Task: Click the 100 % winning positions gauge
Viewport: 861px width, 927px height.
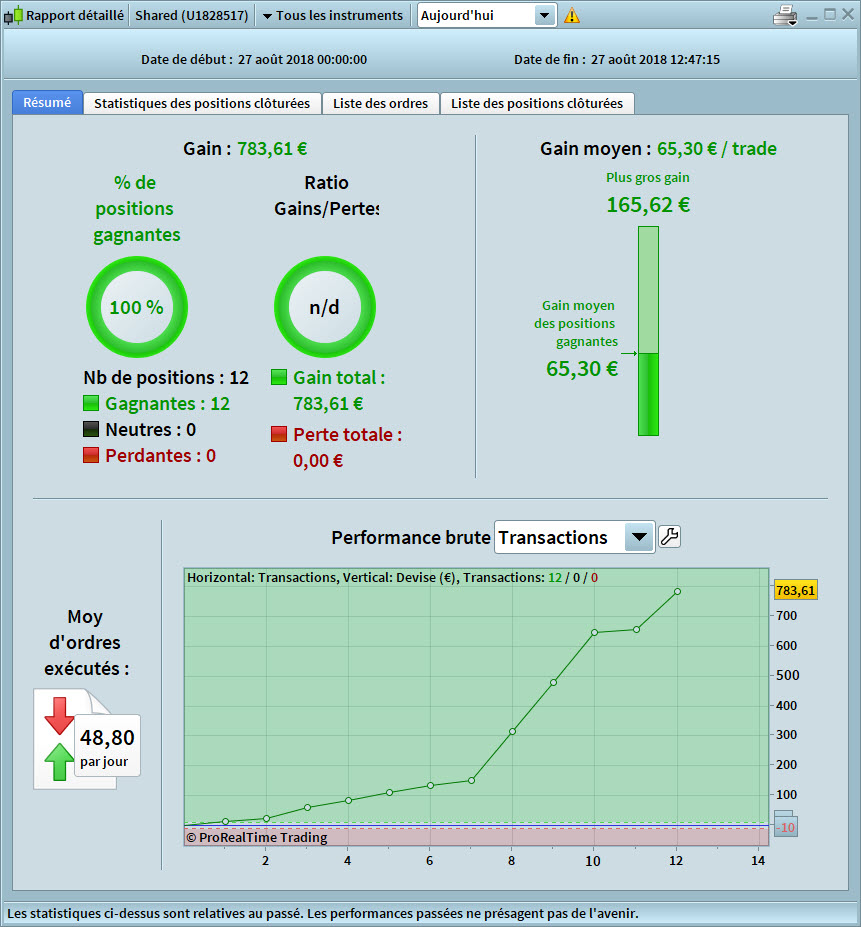Action: (x=137, y=307)
